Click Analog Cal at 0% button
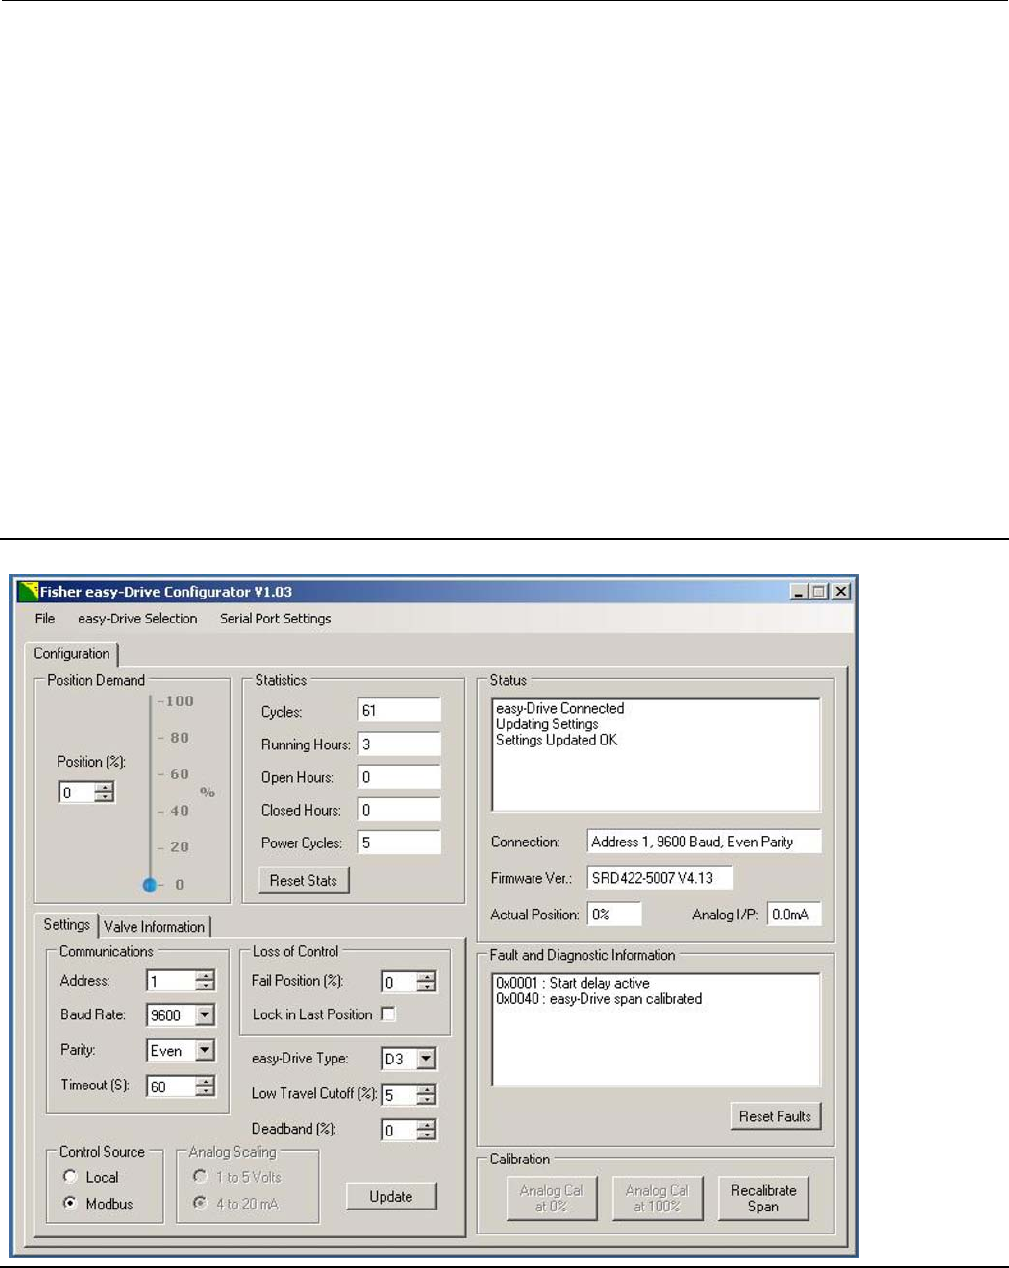The width and height of the screenshot is (1009, 1268). (x=551, y=1198)
